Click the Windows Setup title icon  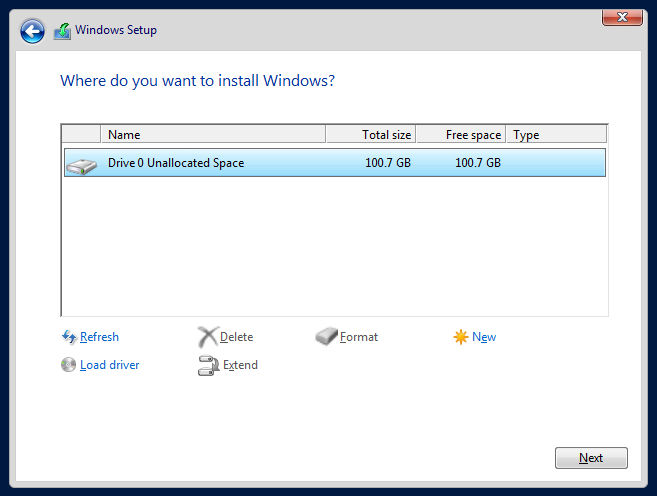point(62,31)
